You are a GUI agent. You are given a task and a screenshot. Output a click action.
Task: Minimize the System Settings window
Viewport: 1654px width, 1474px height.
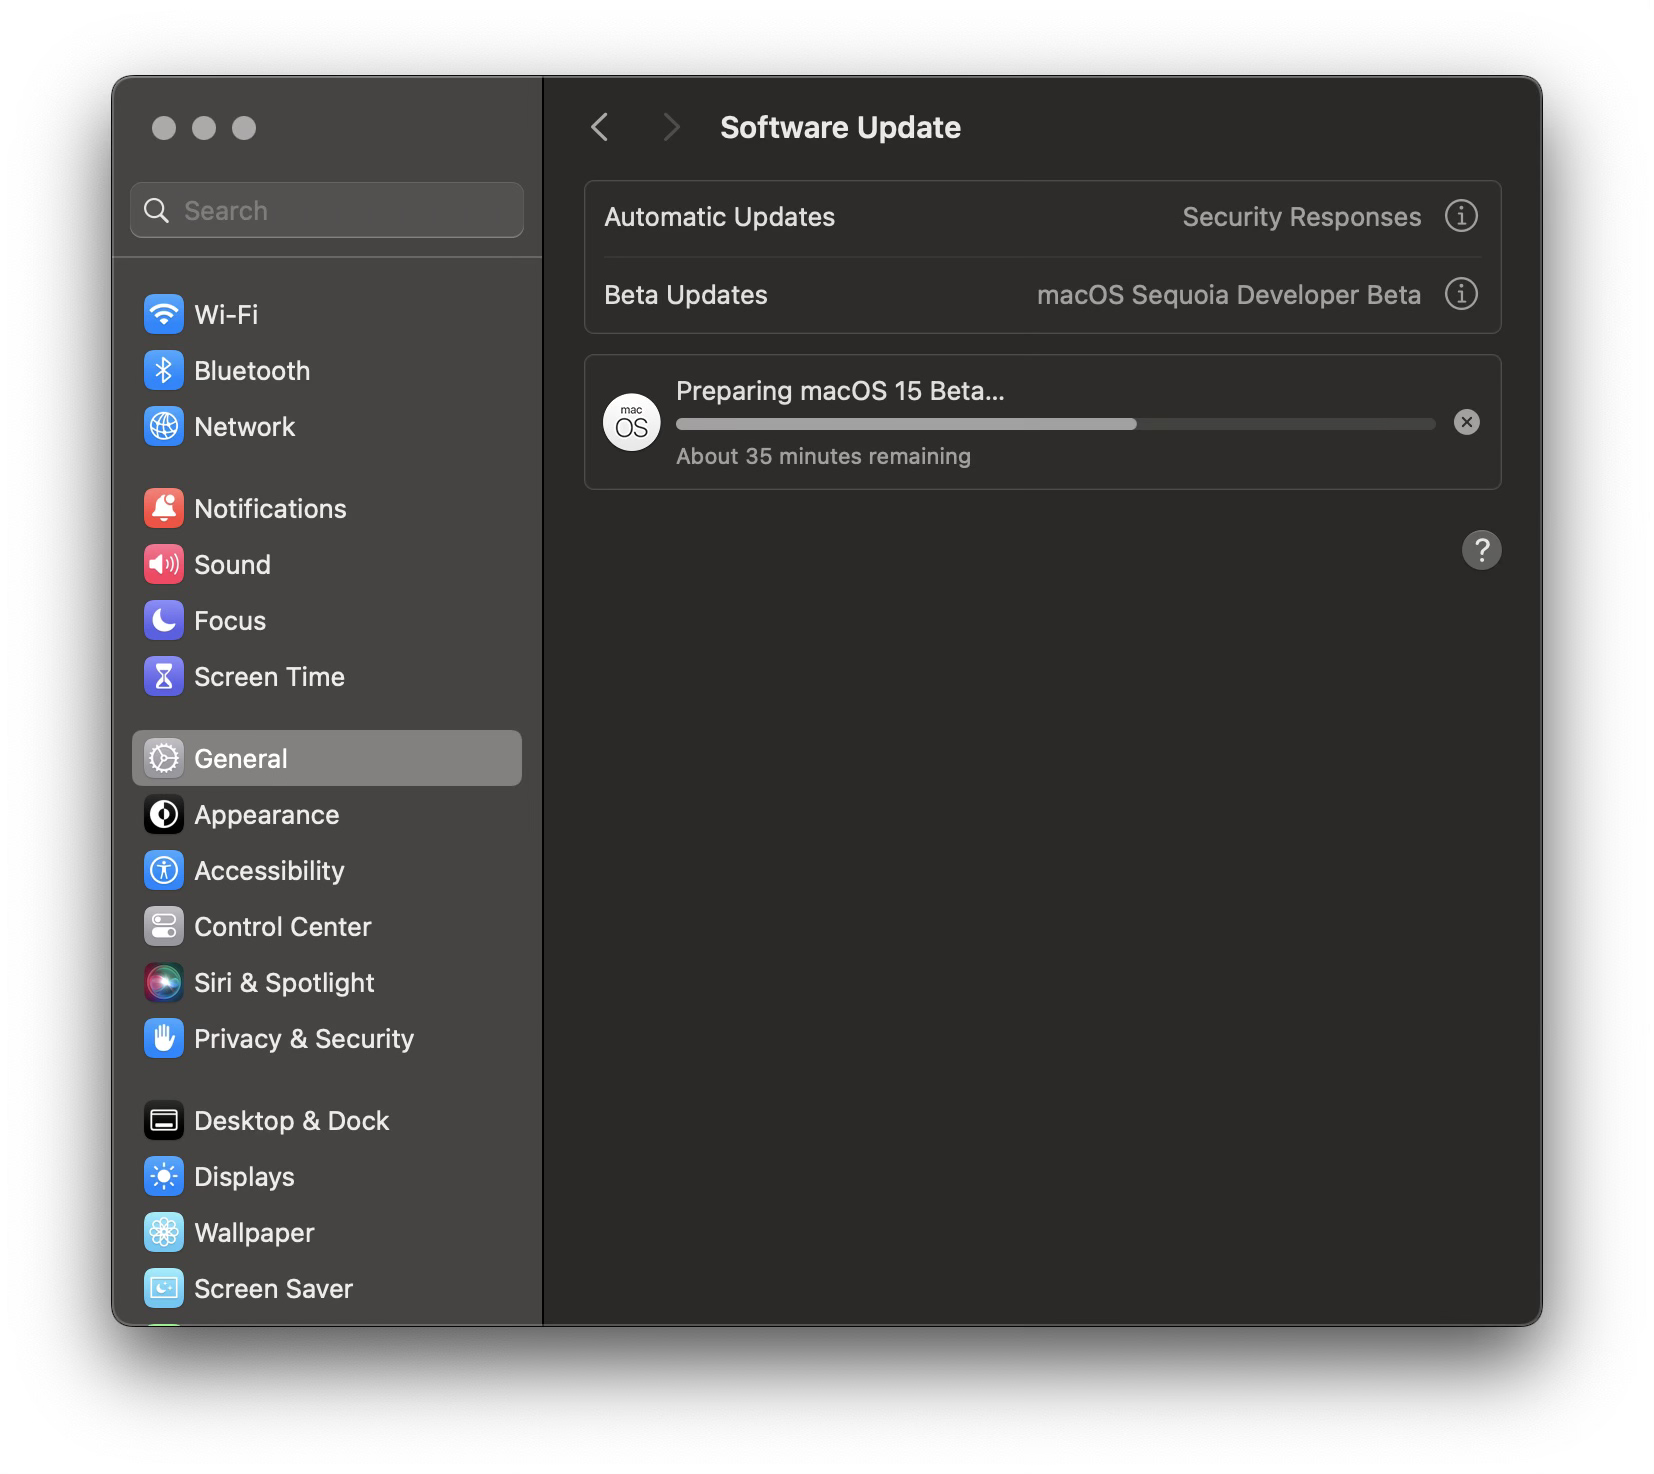click(x=204, y=128)
